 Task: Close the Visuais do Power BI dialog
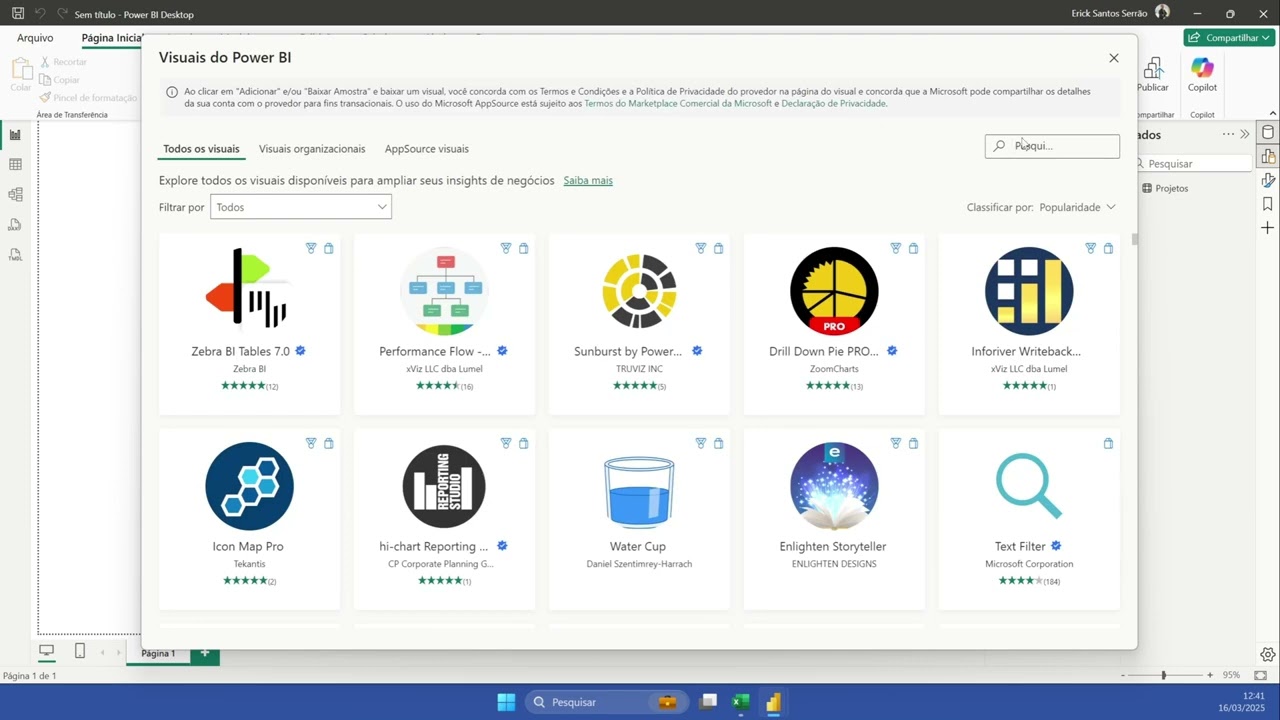click(x=1114, y=58)
